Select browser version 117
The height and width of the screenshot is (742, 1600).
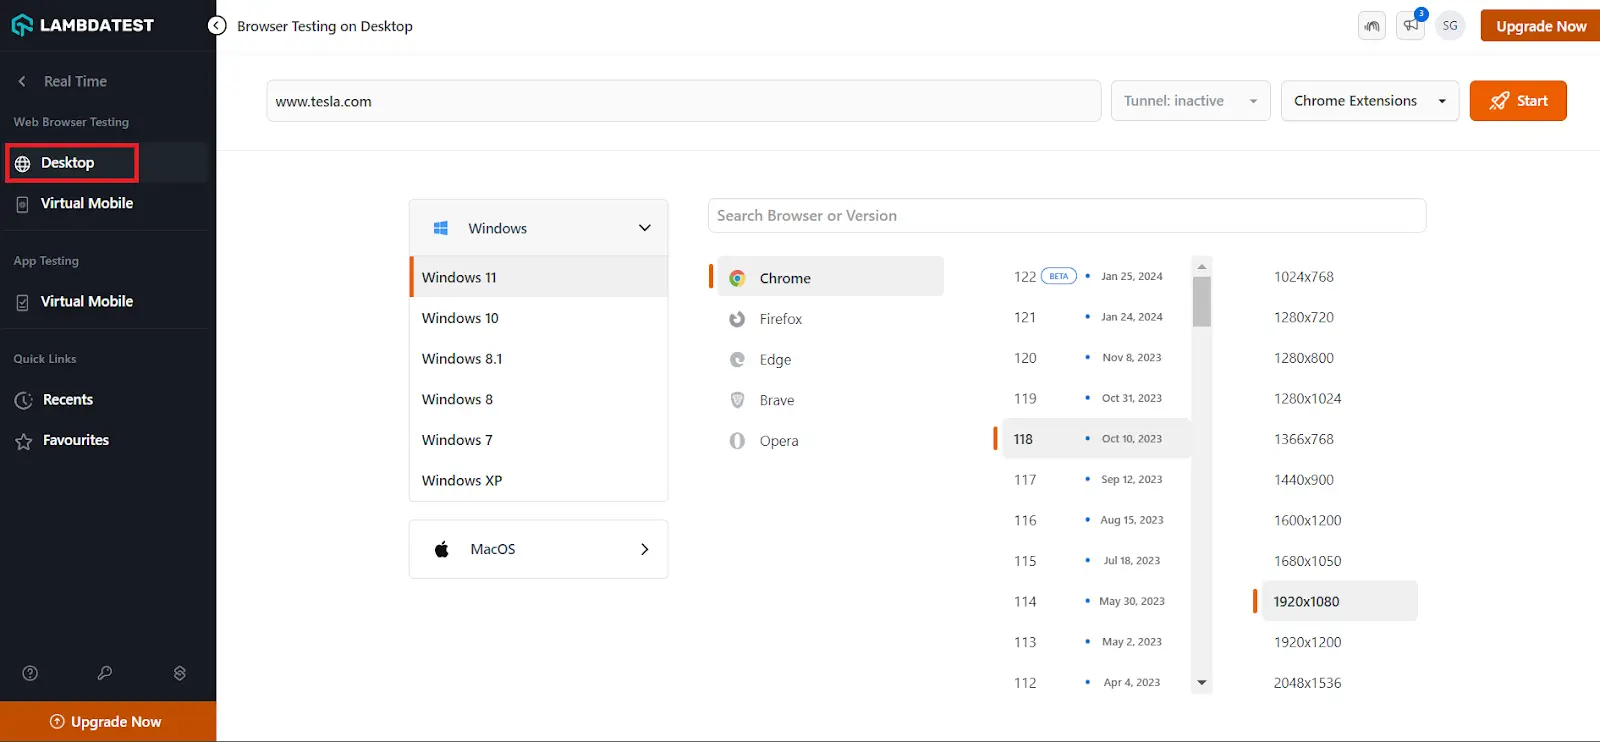point(1096,480)
